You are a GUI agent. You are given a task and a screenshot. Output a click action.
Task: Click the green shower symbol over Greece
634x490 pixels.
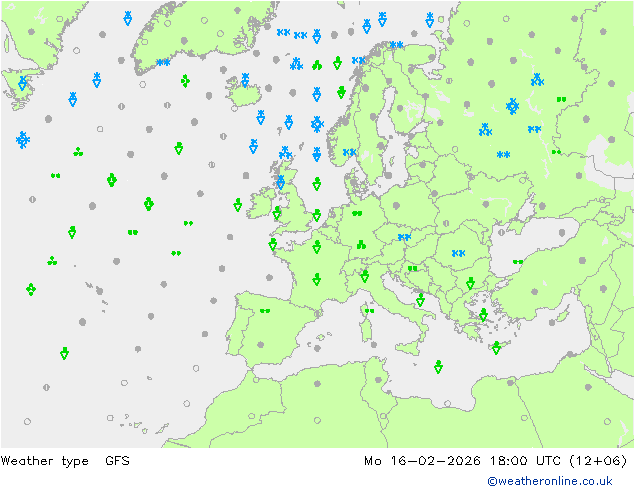[x=483, y=315]
